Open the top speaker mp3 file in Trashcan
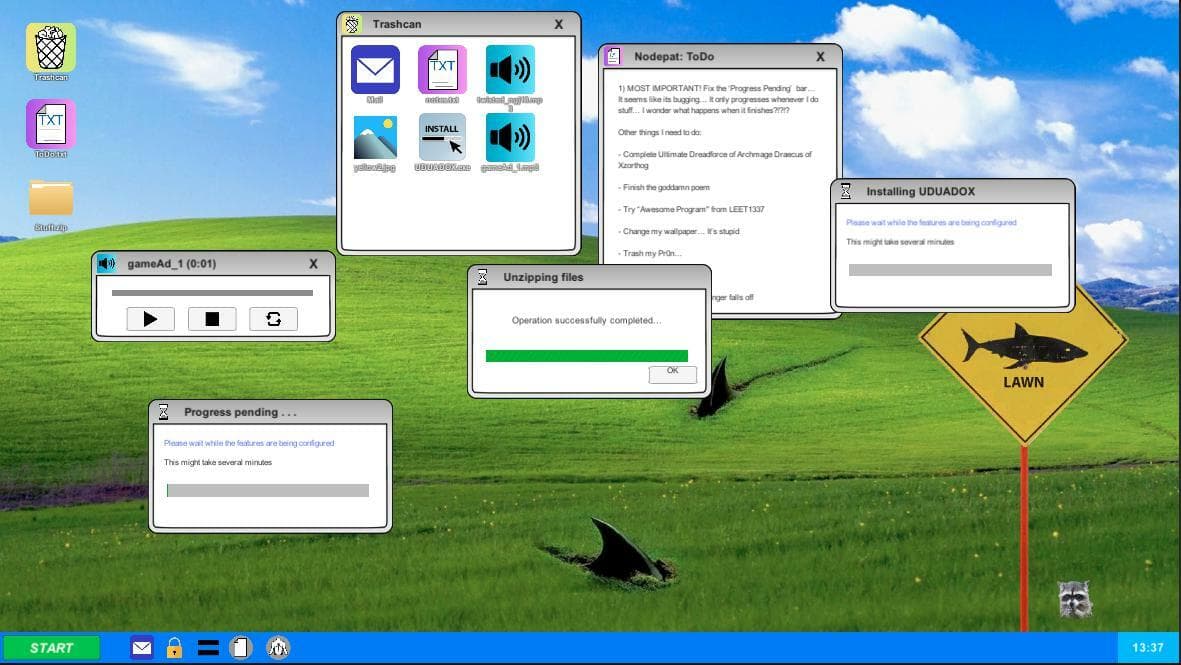Viewport: 1181px width, 665px height. coord(510,69)
